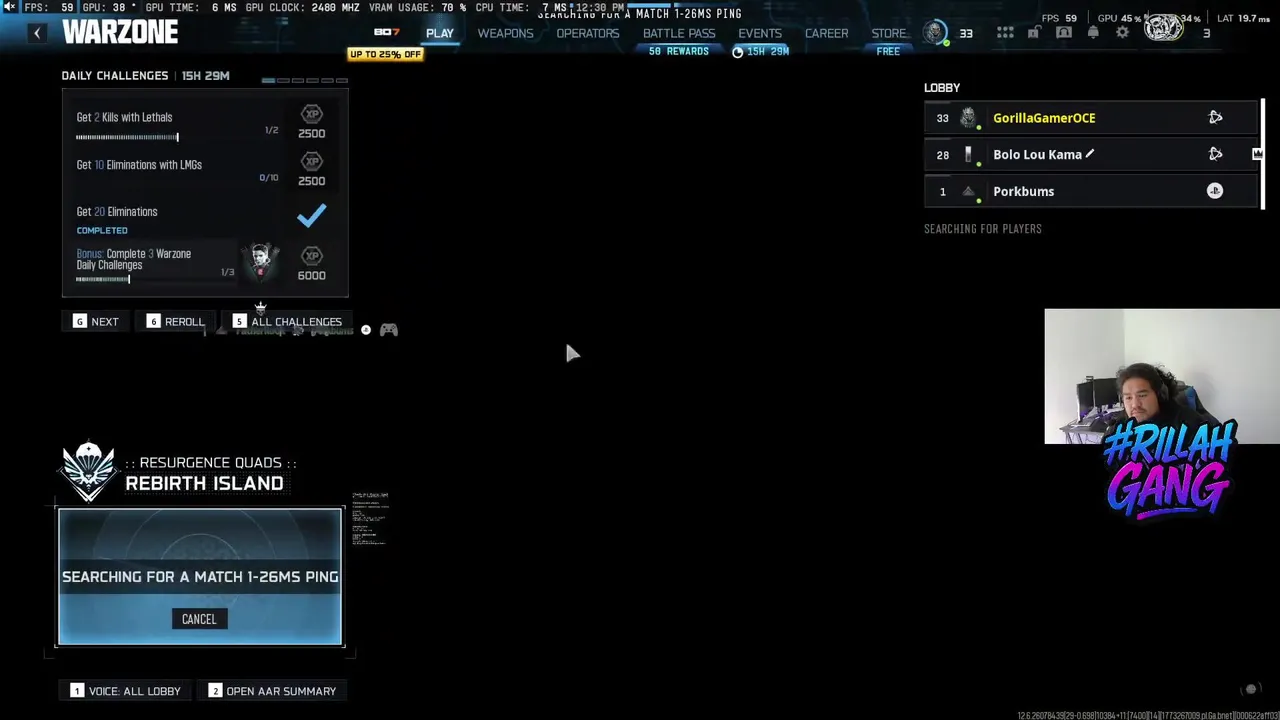Open the Weapons tab
The height and width of the screenshot is (720, 1280).
(505, 33)
